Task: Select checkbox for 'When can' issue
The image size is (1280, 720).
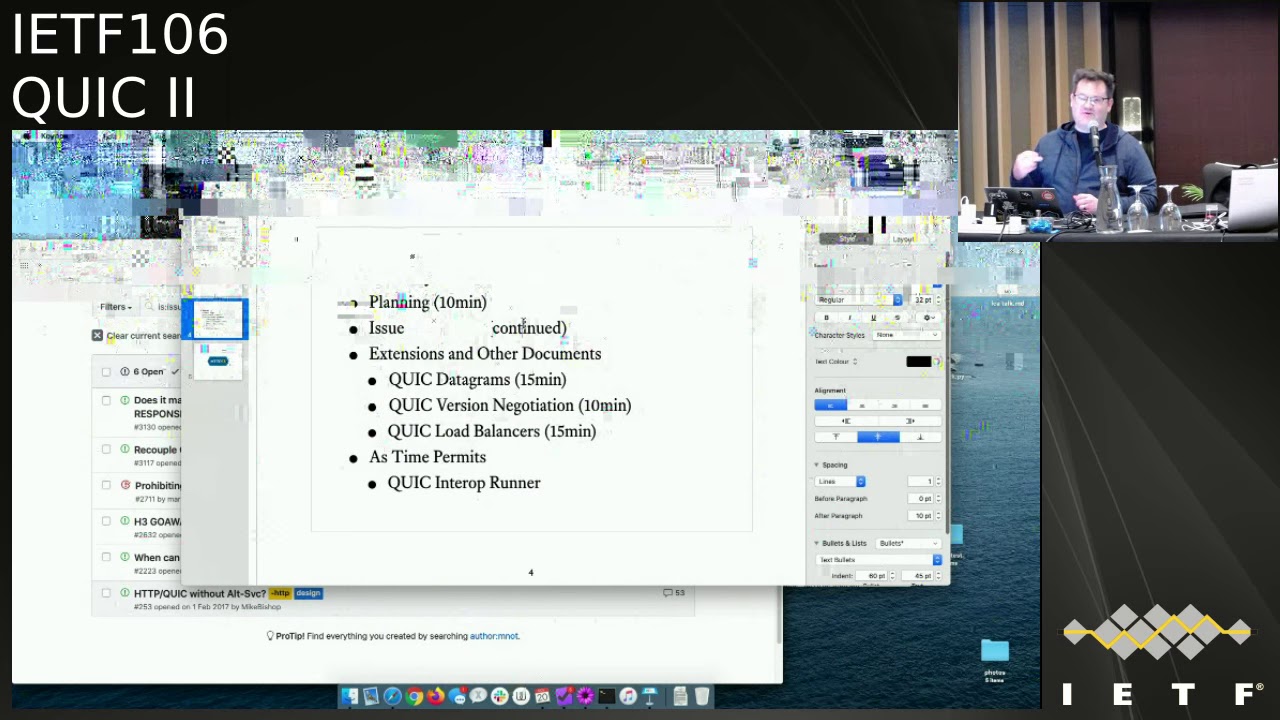Action: pyautogui.click(x=106, y=557)
